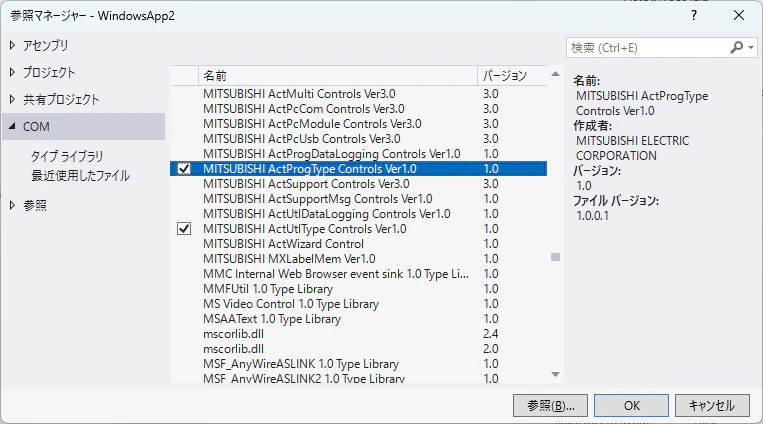This screenshot has height=424, width=763.
Task: Collapse the COM category
Action: [x=12, y=127]
